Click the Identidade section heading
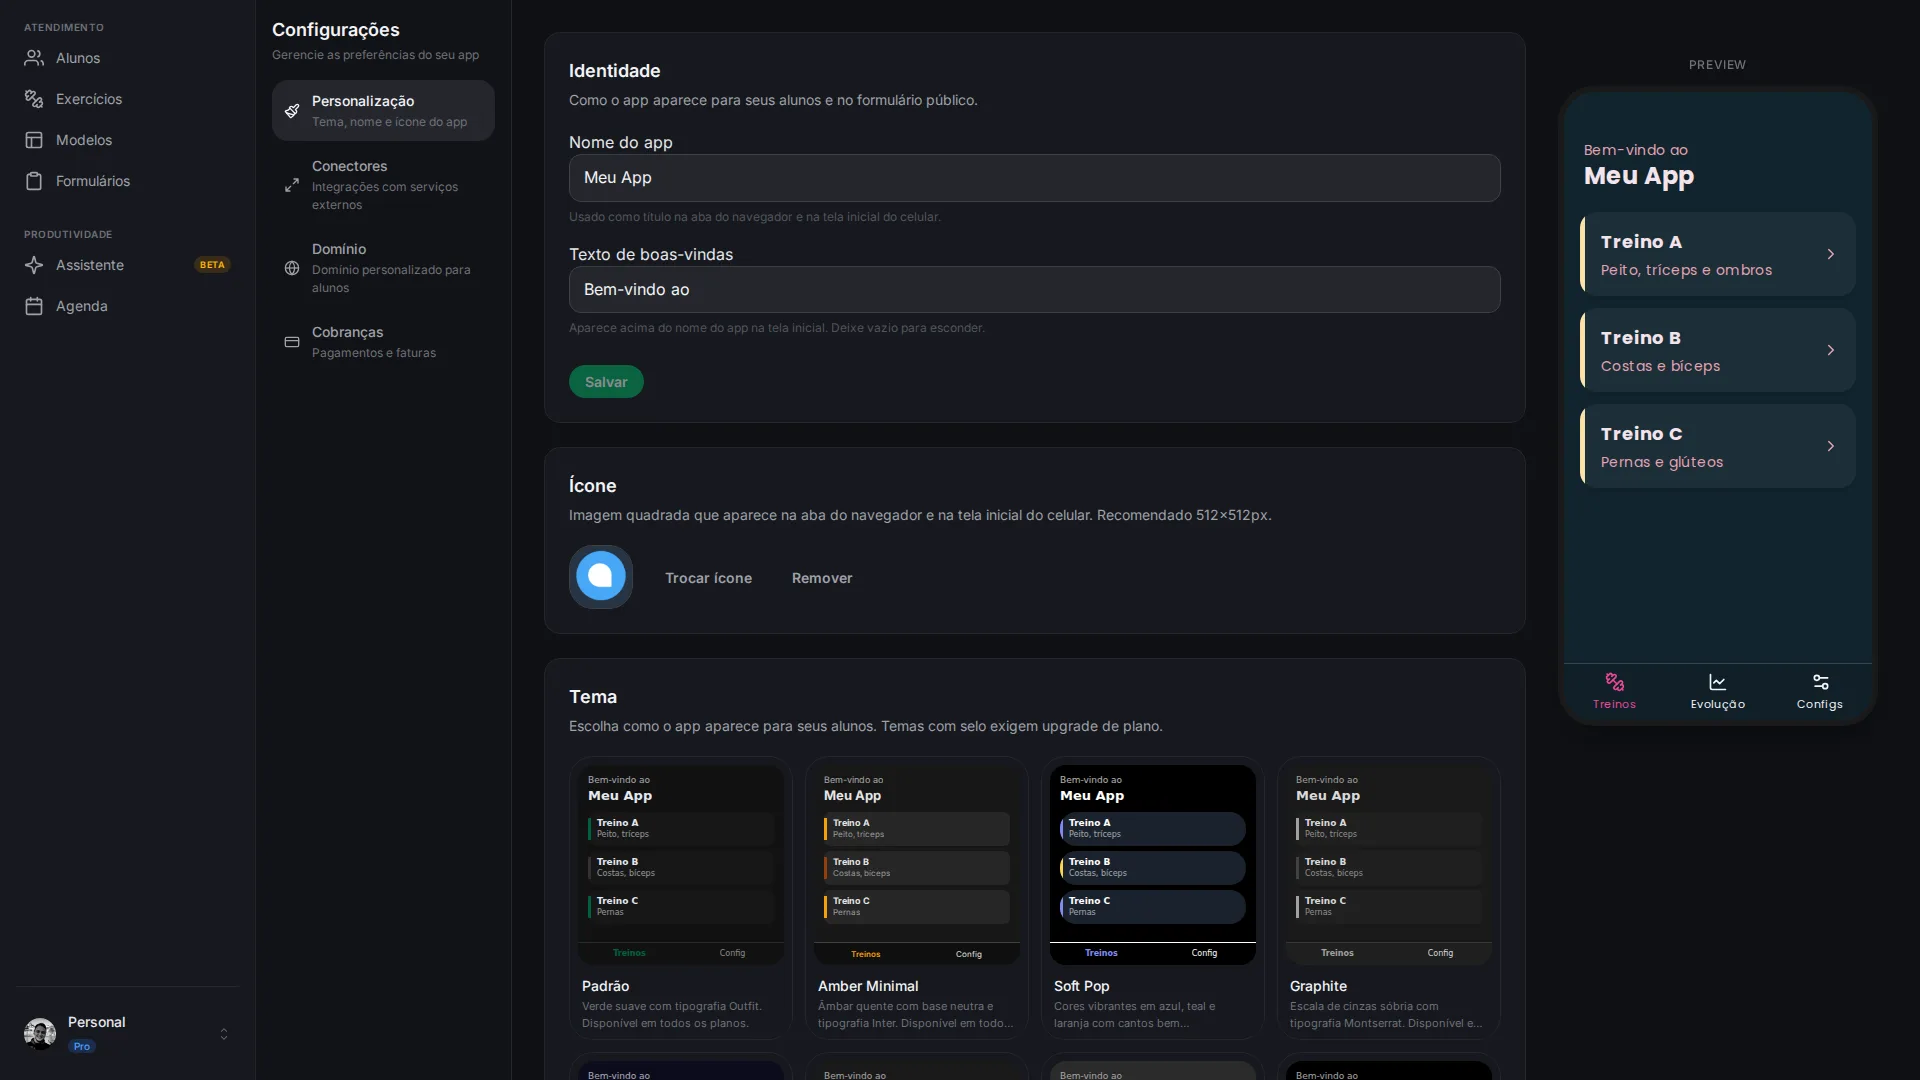Viewport: 1920px width, 1080px height. [615, 71]
